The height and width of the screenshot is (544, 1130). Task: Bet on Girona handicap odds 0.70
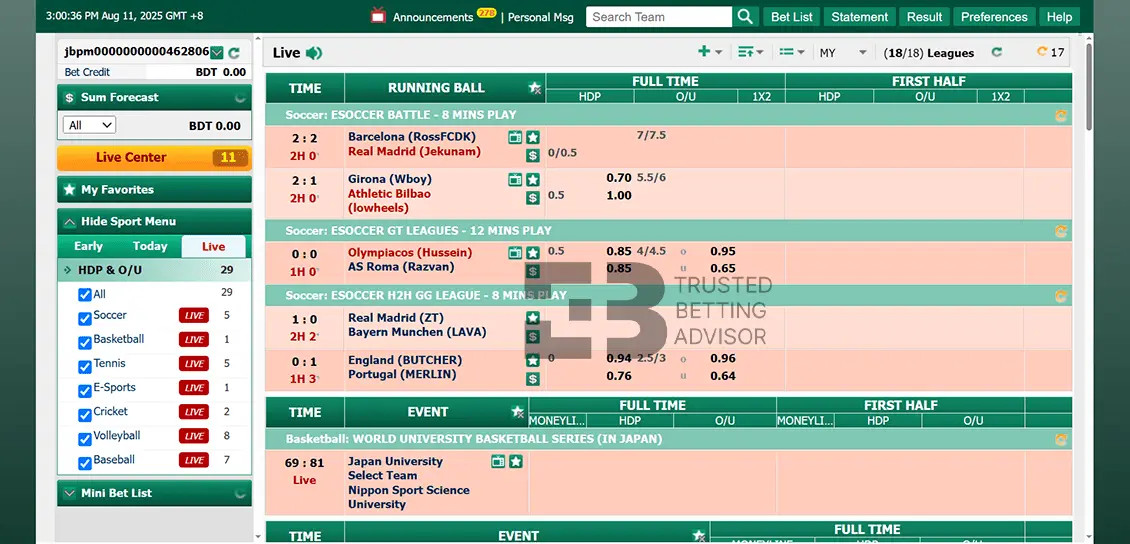pyautogui.click(x=619, y=178)
